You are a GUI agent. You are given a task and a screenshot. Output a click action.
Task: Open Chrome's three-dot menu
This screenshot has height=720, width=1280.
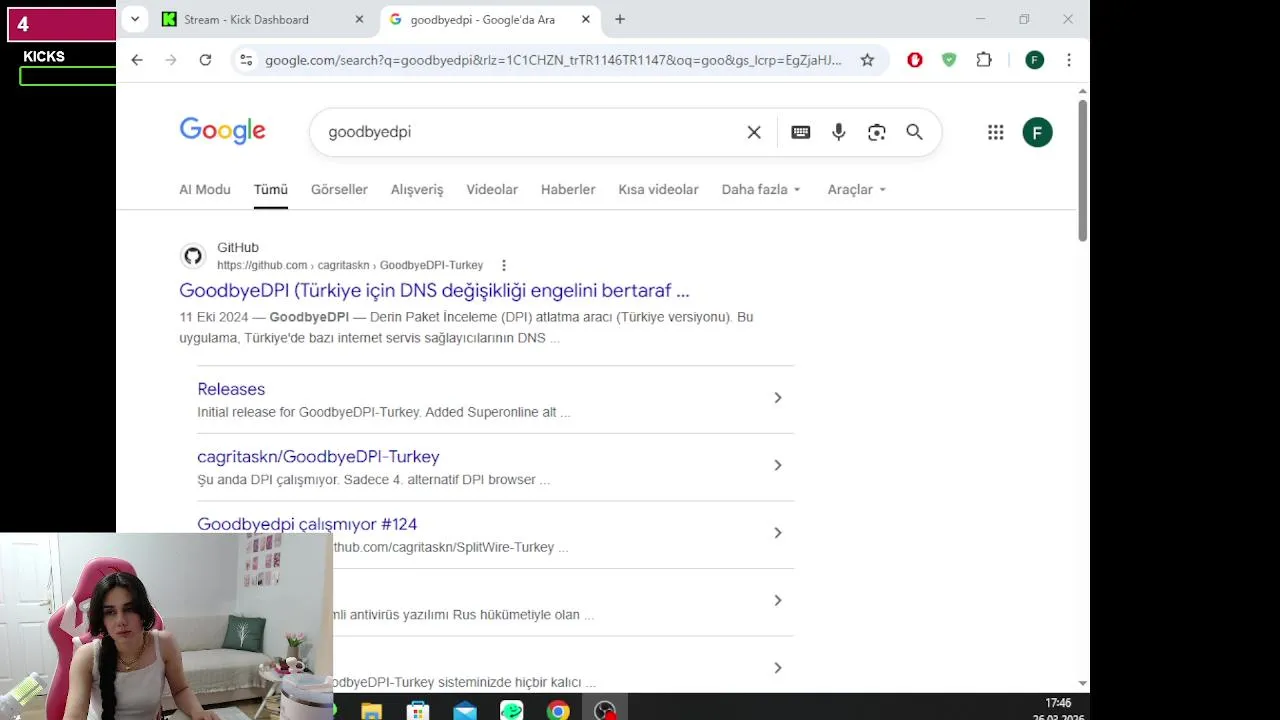[1069, 60]
